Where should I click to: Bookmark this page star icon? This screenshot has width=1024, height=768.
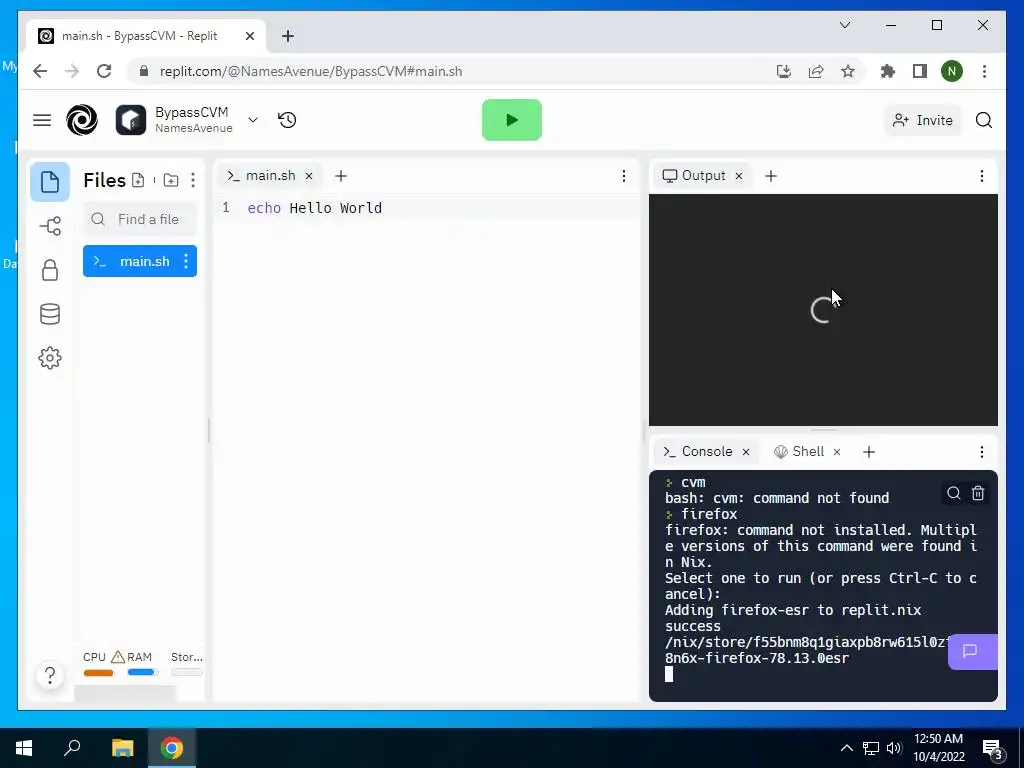pyautogui.click(x=848, y=71)
